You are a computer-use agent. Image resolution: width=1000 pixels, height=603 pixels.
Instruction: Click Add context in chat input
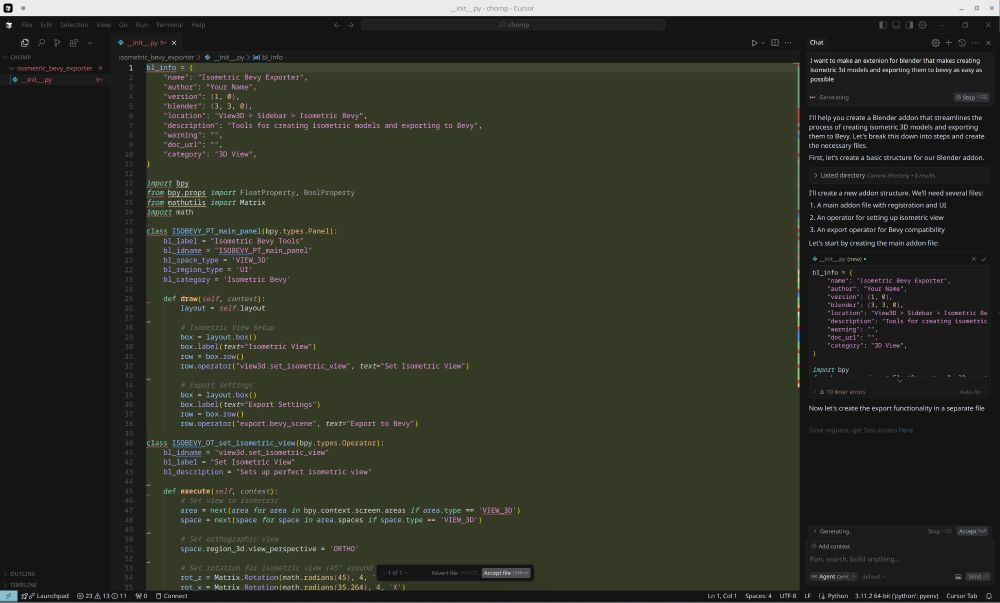[x=830, y=546]
